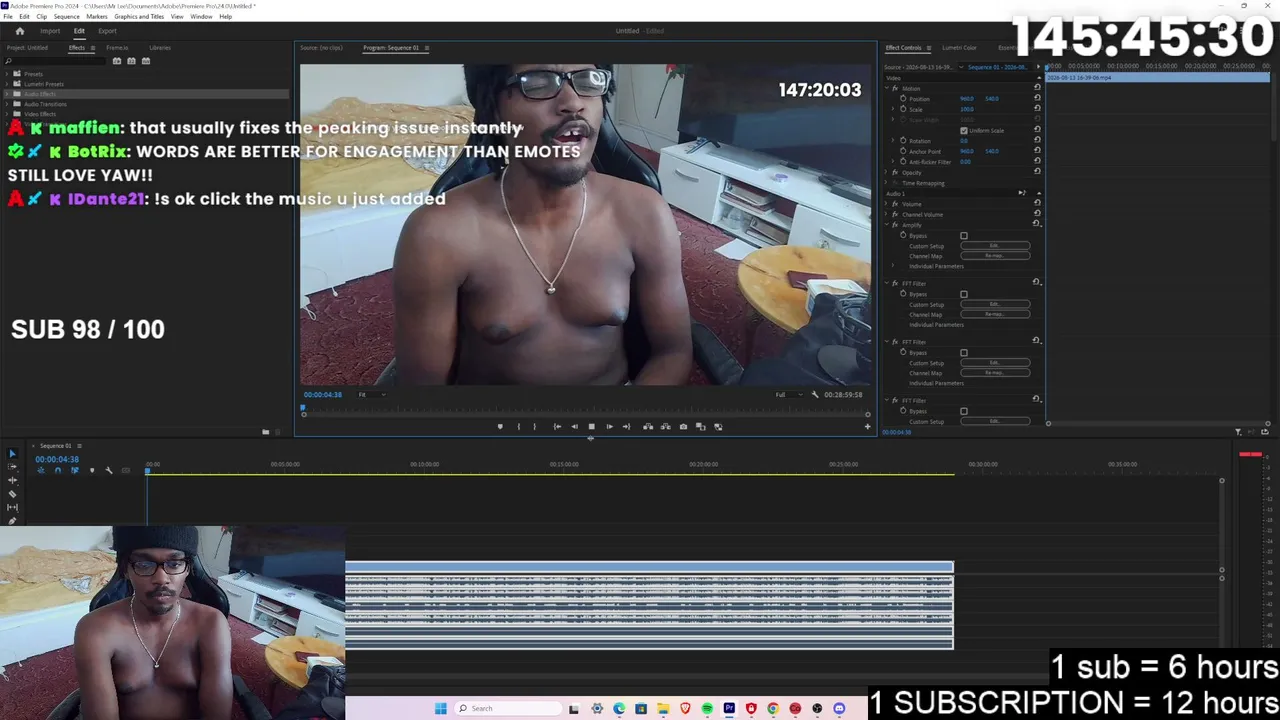Image resolution: width=1280 pixels, height=720 pixels.
Task: Open Program Monitor wrench settings
Action: tap(815, 395)
